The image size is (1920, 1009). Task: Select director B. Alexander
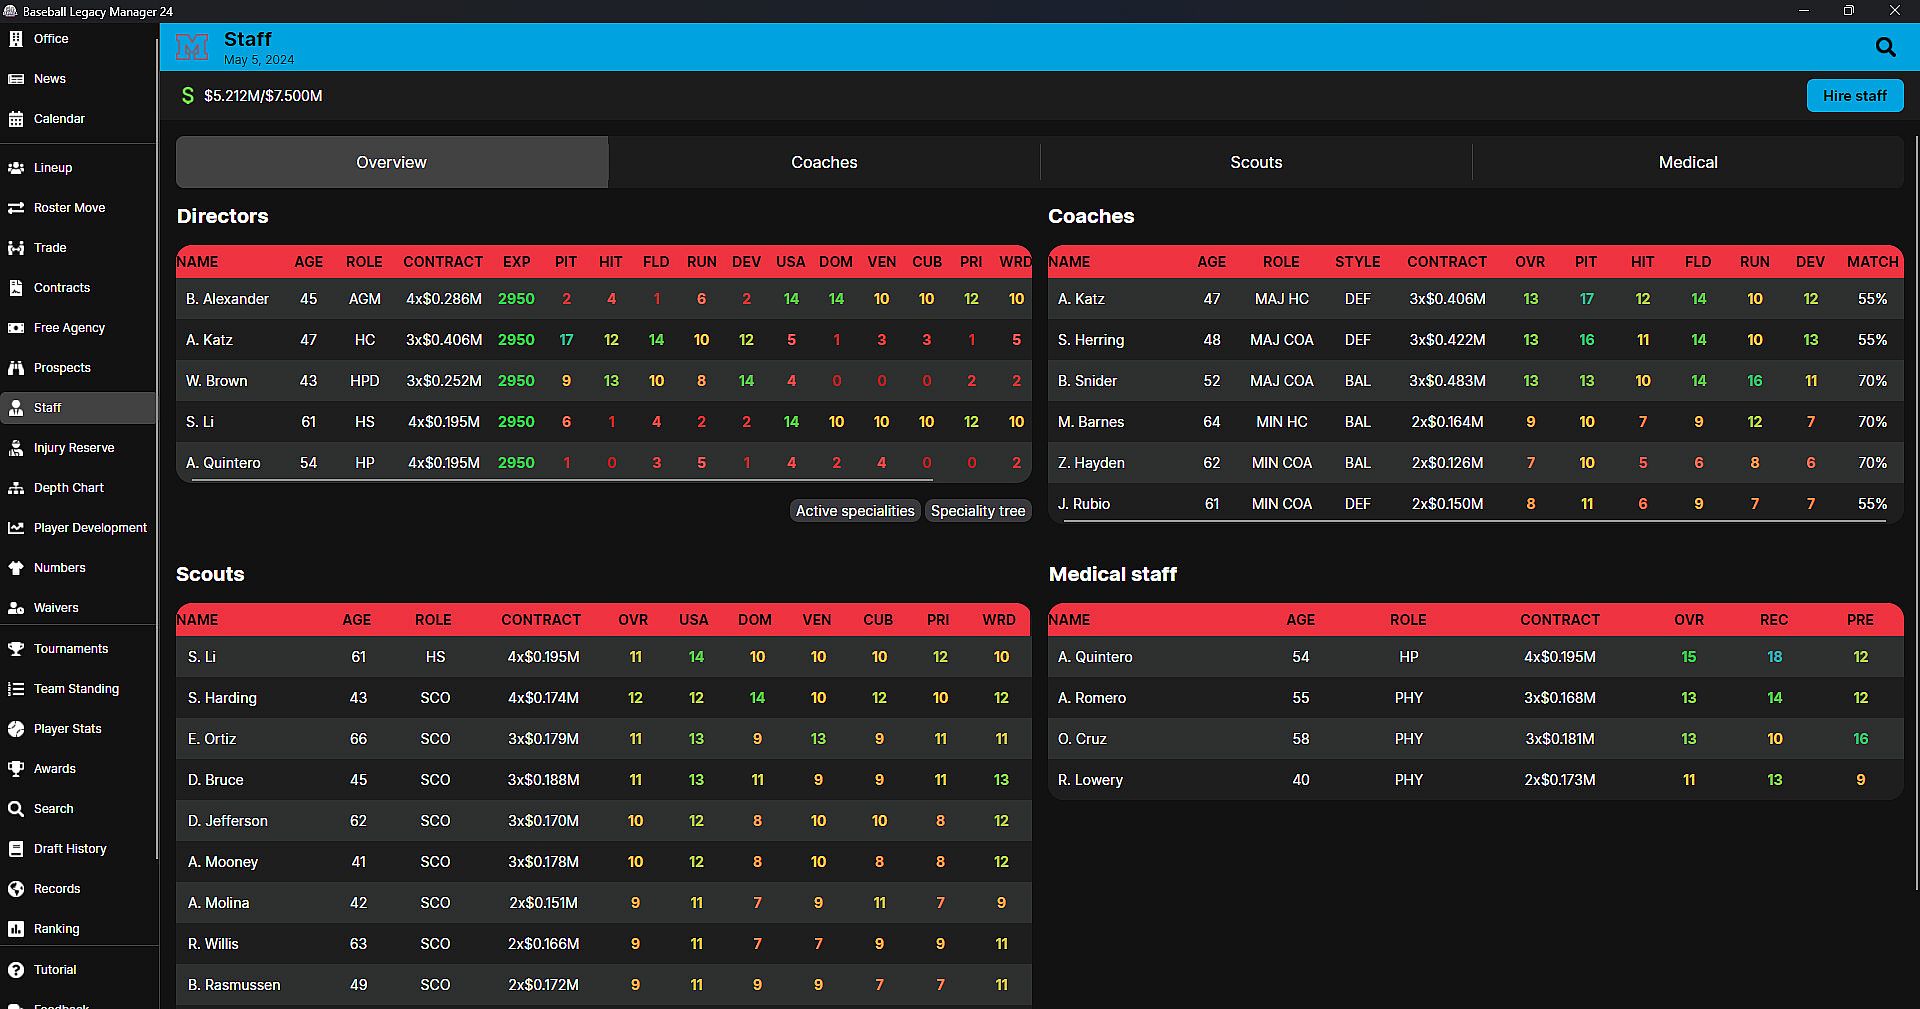tap(604, 299)
